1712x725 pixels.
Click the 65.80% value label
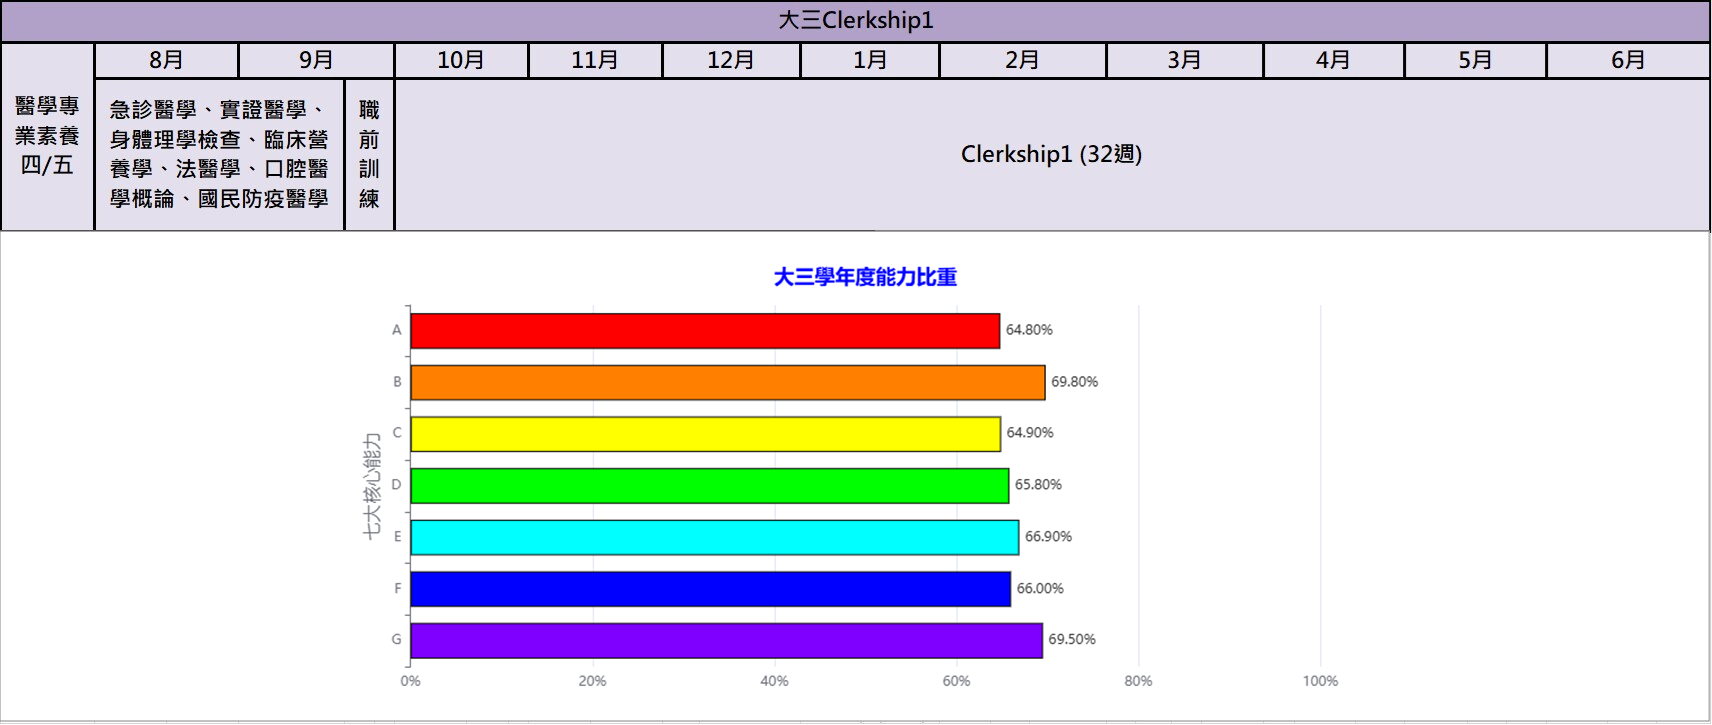1038,485
